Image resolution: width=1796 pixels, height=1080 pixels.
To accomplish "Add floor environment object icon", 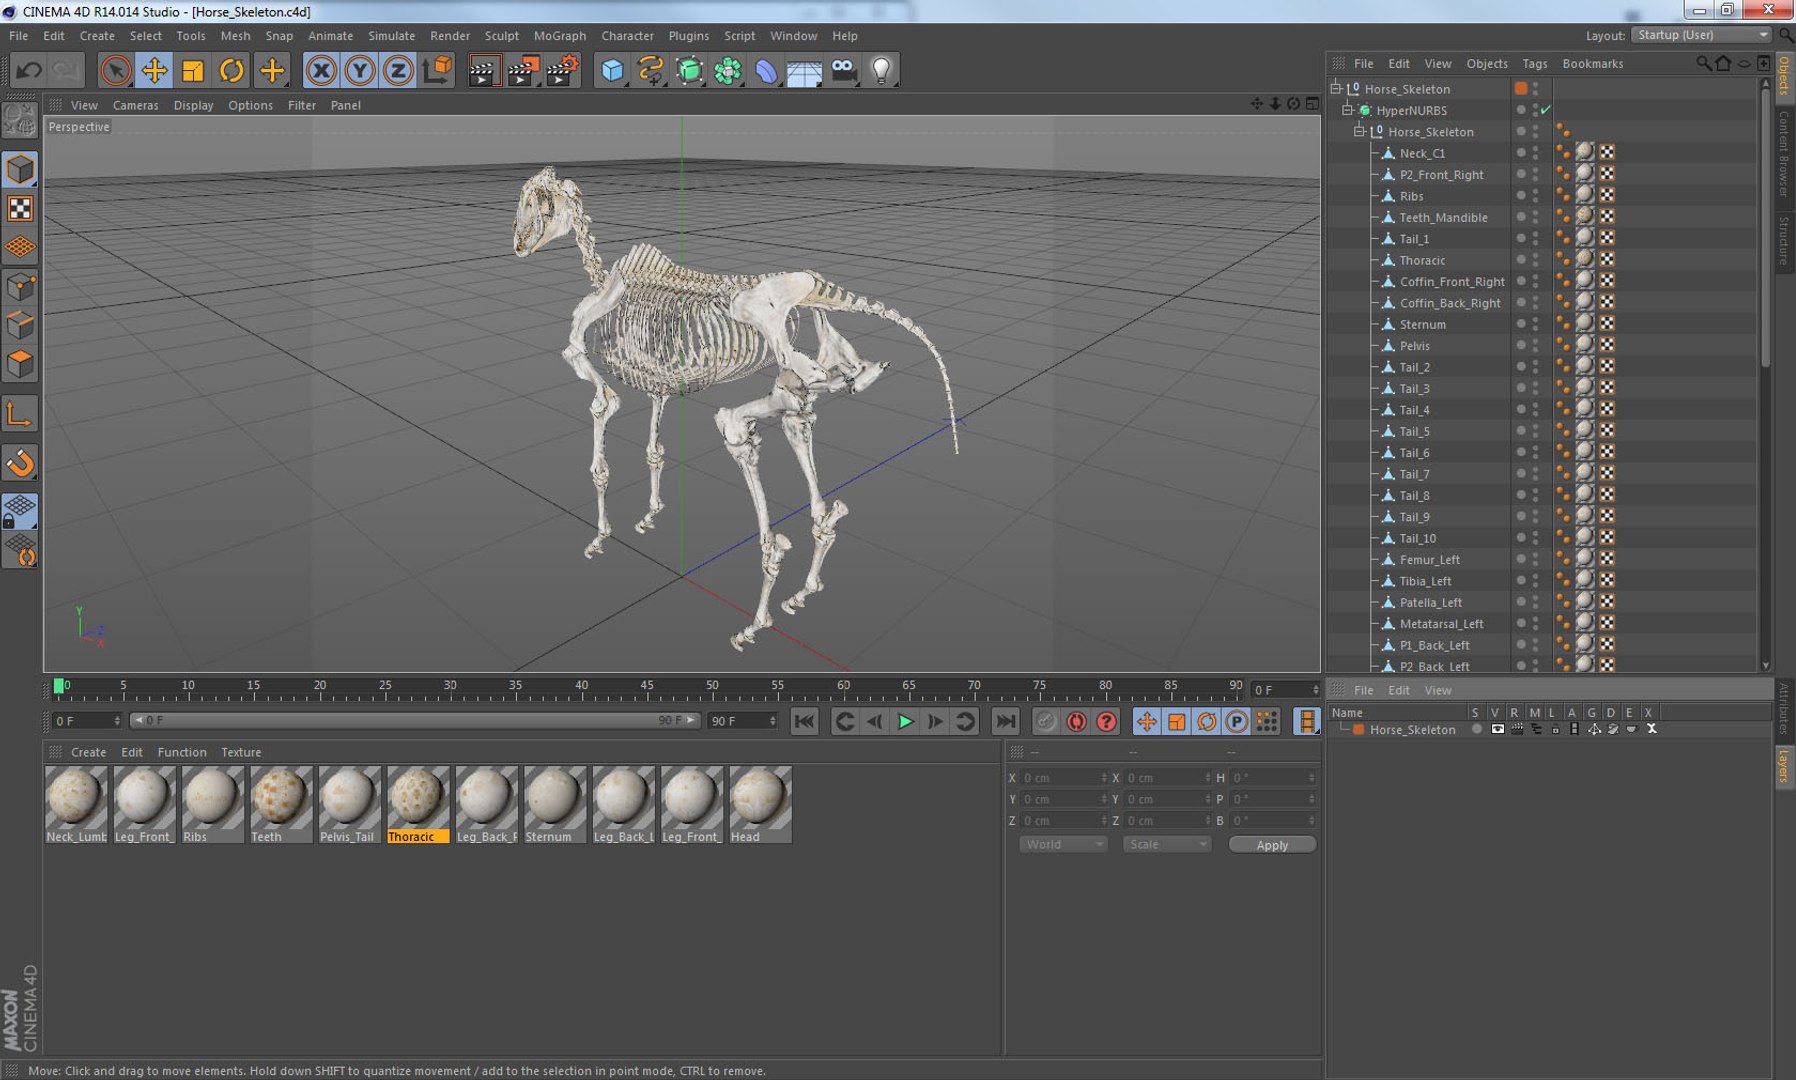I will coord(804,70).
